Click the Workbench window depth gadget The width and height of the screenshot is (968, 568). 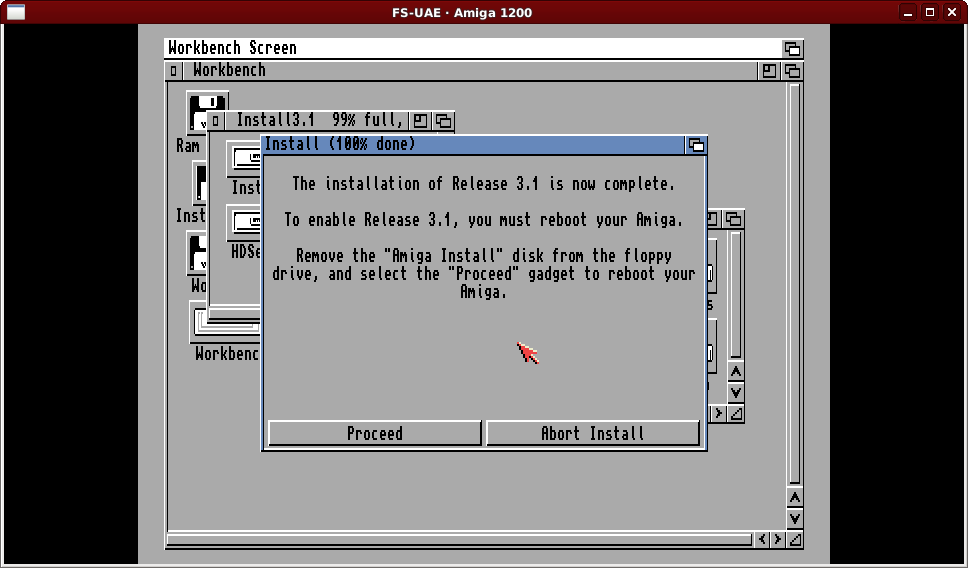coord(792,71)
